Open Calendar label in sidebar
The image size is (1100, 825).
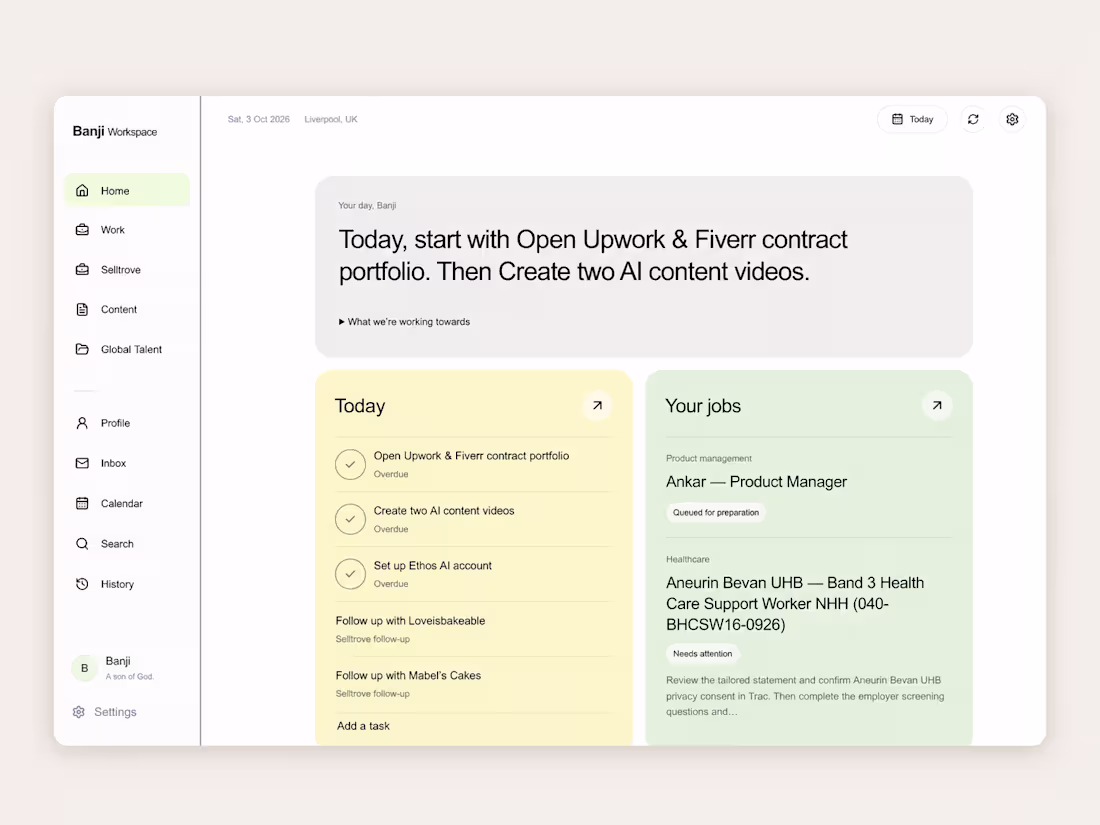click(x=121, y=503)
